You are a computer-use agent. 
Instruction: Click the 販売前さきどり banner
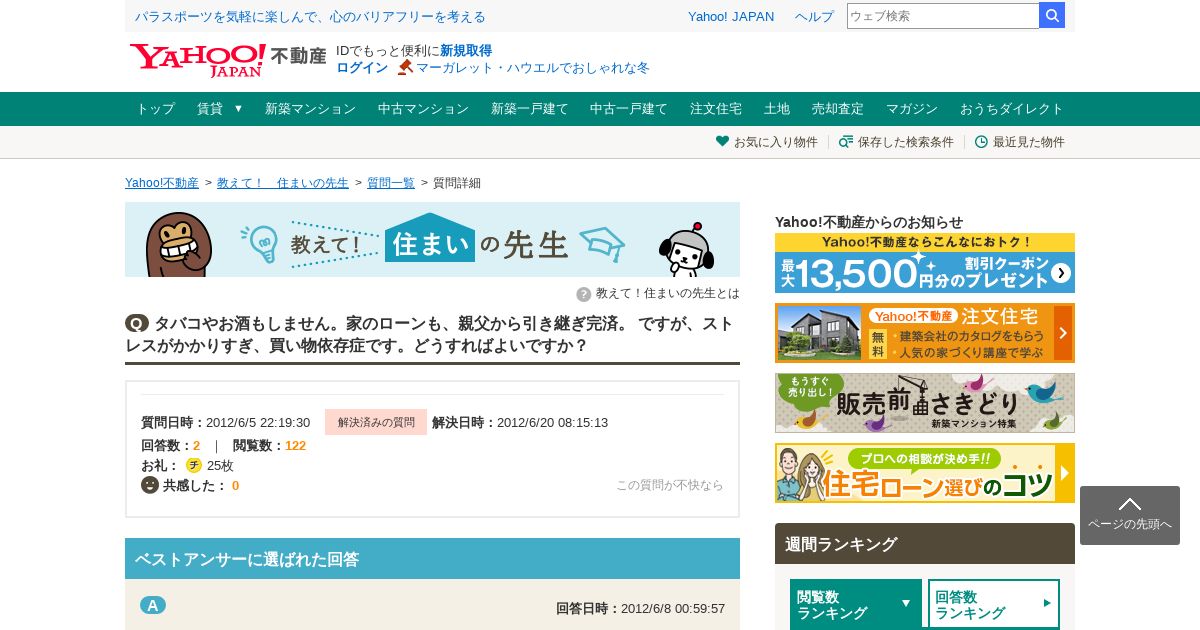[925, 403]
